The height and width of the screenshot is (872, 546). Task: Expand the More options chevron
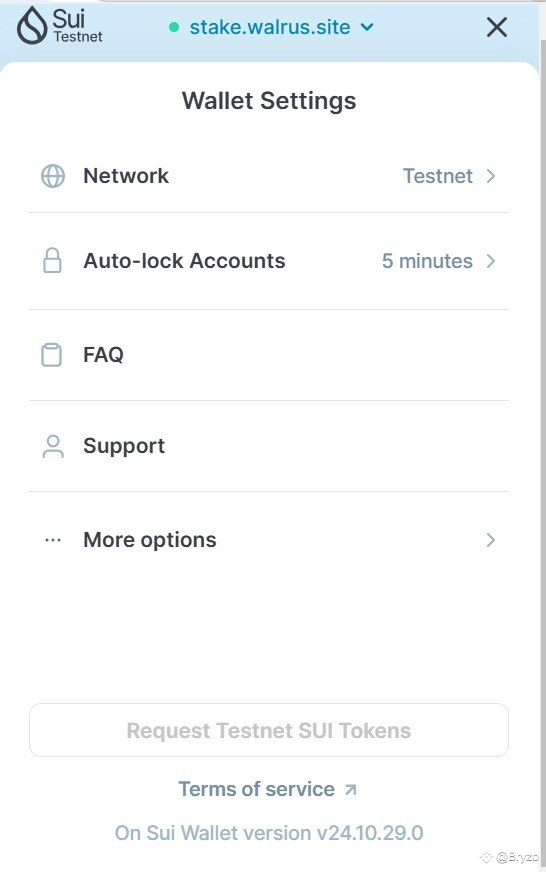tap(490, 540)
